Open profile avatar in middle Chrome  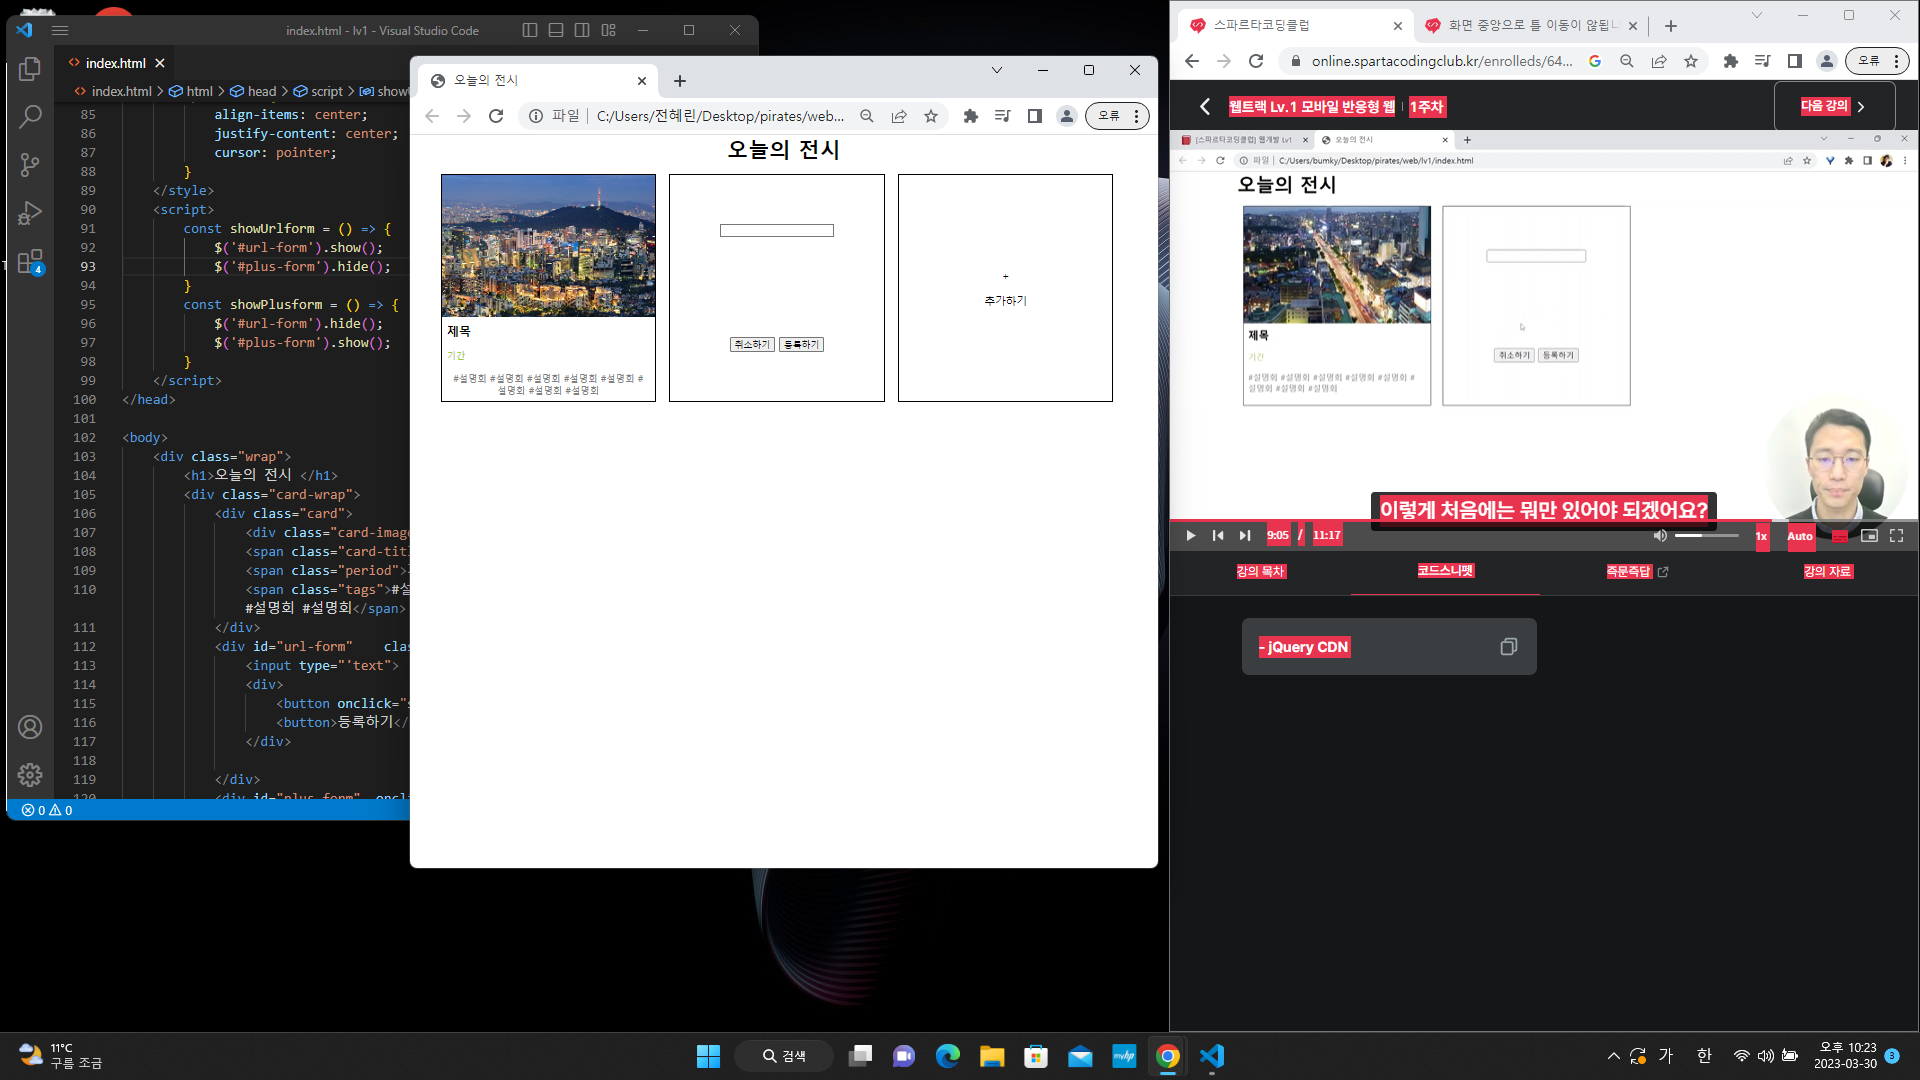(1067, 116)
